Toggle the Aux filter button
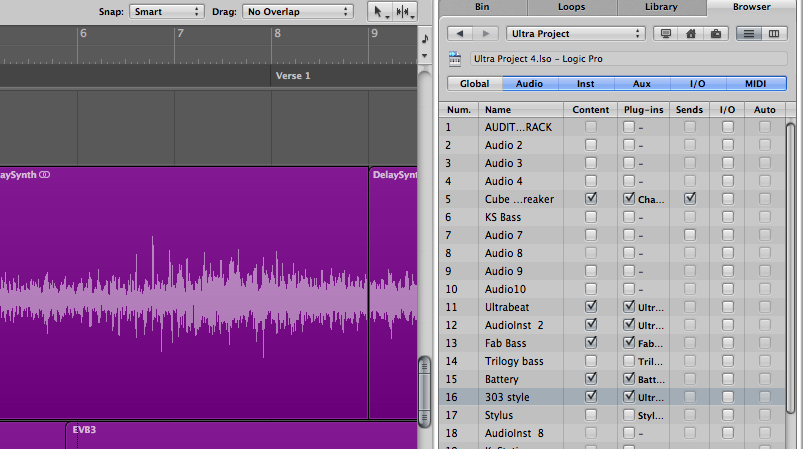 tap(642, 84)
